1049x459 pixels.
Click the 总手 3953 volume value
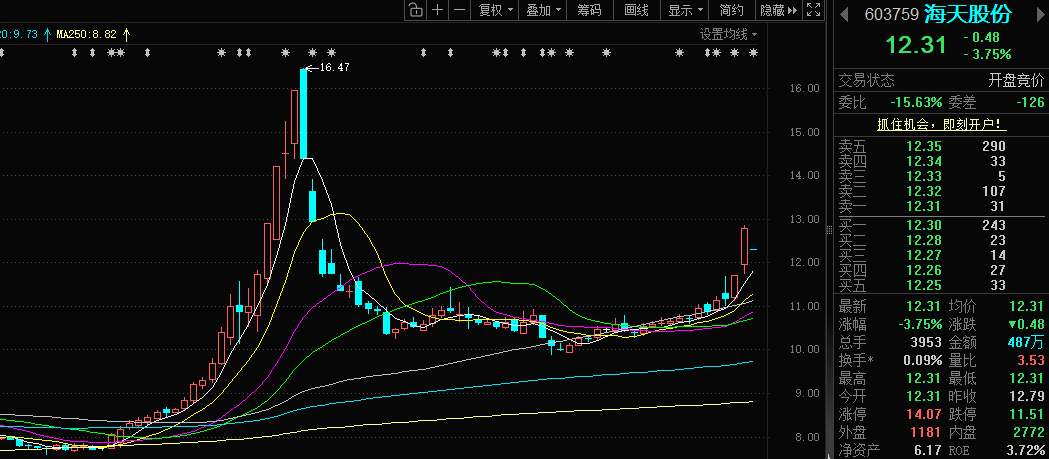click(926, 343)
